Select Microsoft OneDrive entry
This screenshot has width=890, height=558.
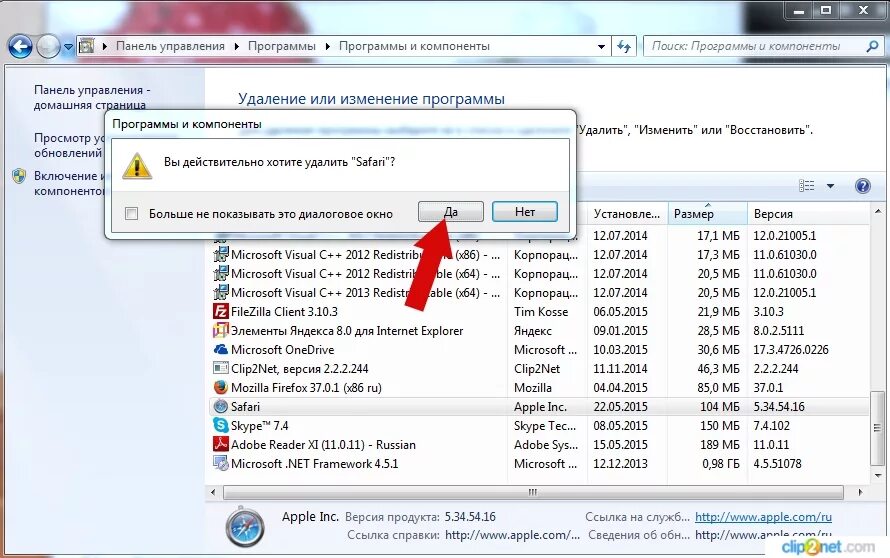[282, 350]
